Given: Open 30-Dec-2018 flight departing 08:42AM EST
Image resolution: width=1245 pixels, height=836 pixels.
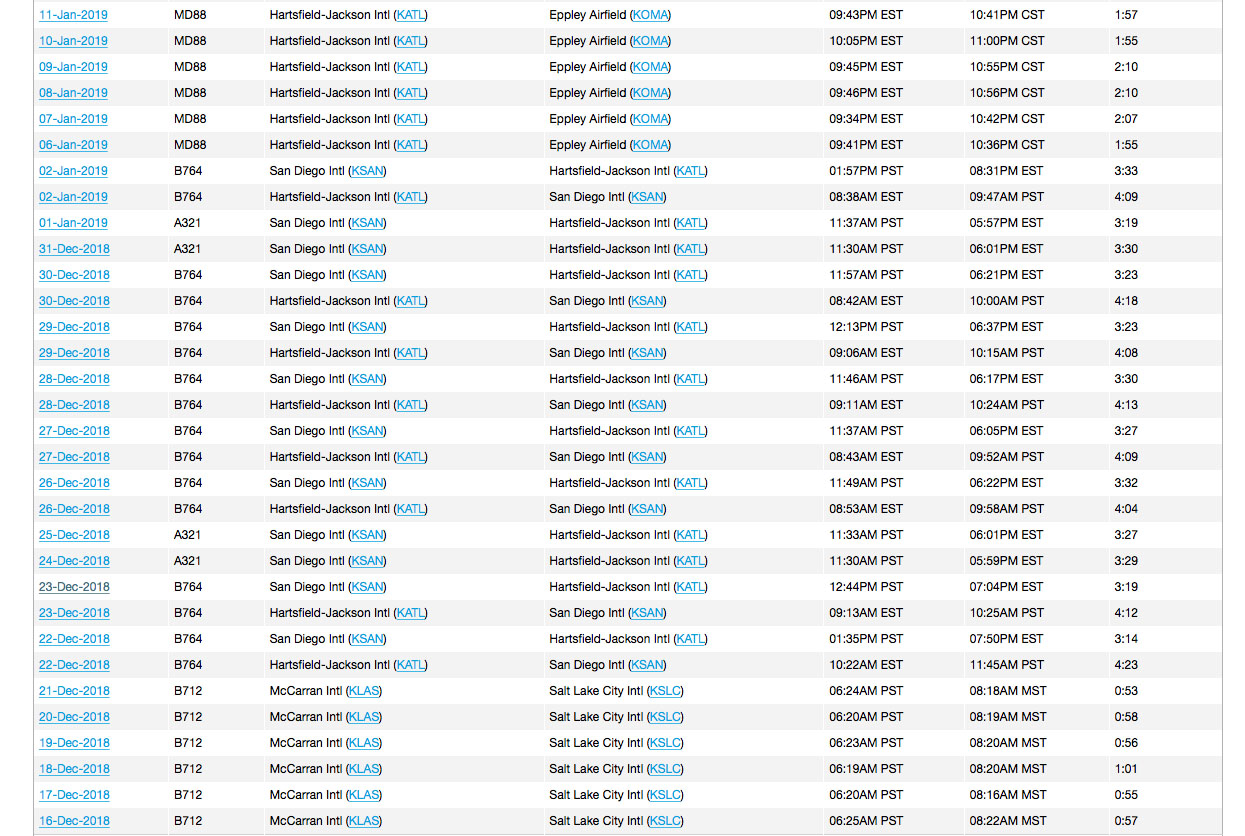Looking at the screenshot, I should [74, 301].
